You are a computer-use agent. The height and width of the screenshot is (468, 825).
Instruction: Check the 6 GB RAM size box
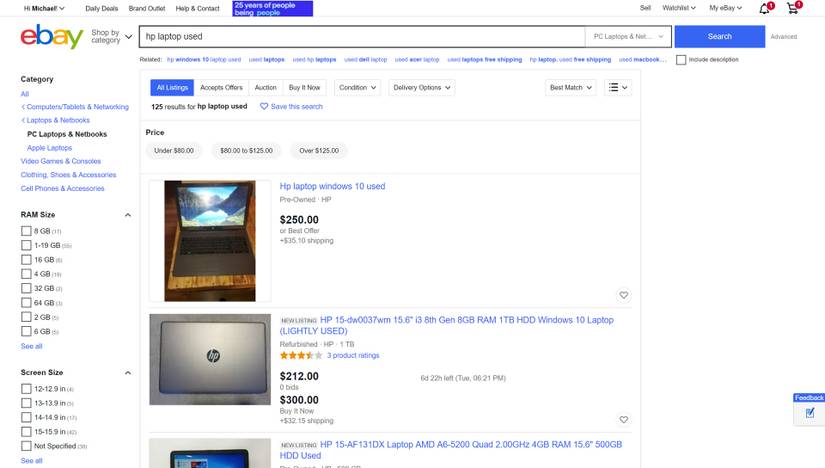click(26, 331)
